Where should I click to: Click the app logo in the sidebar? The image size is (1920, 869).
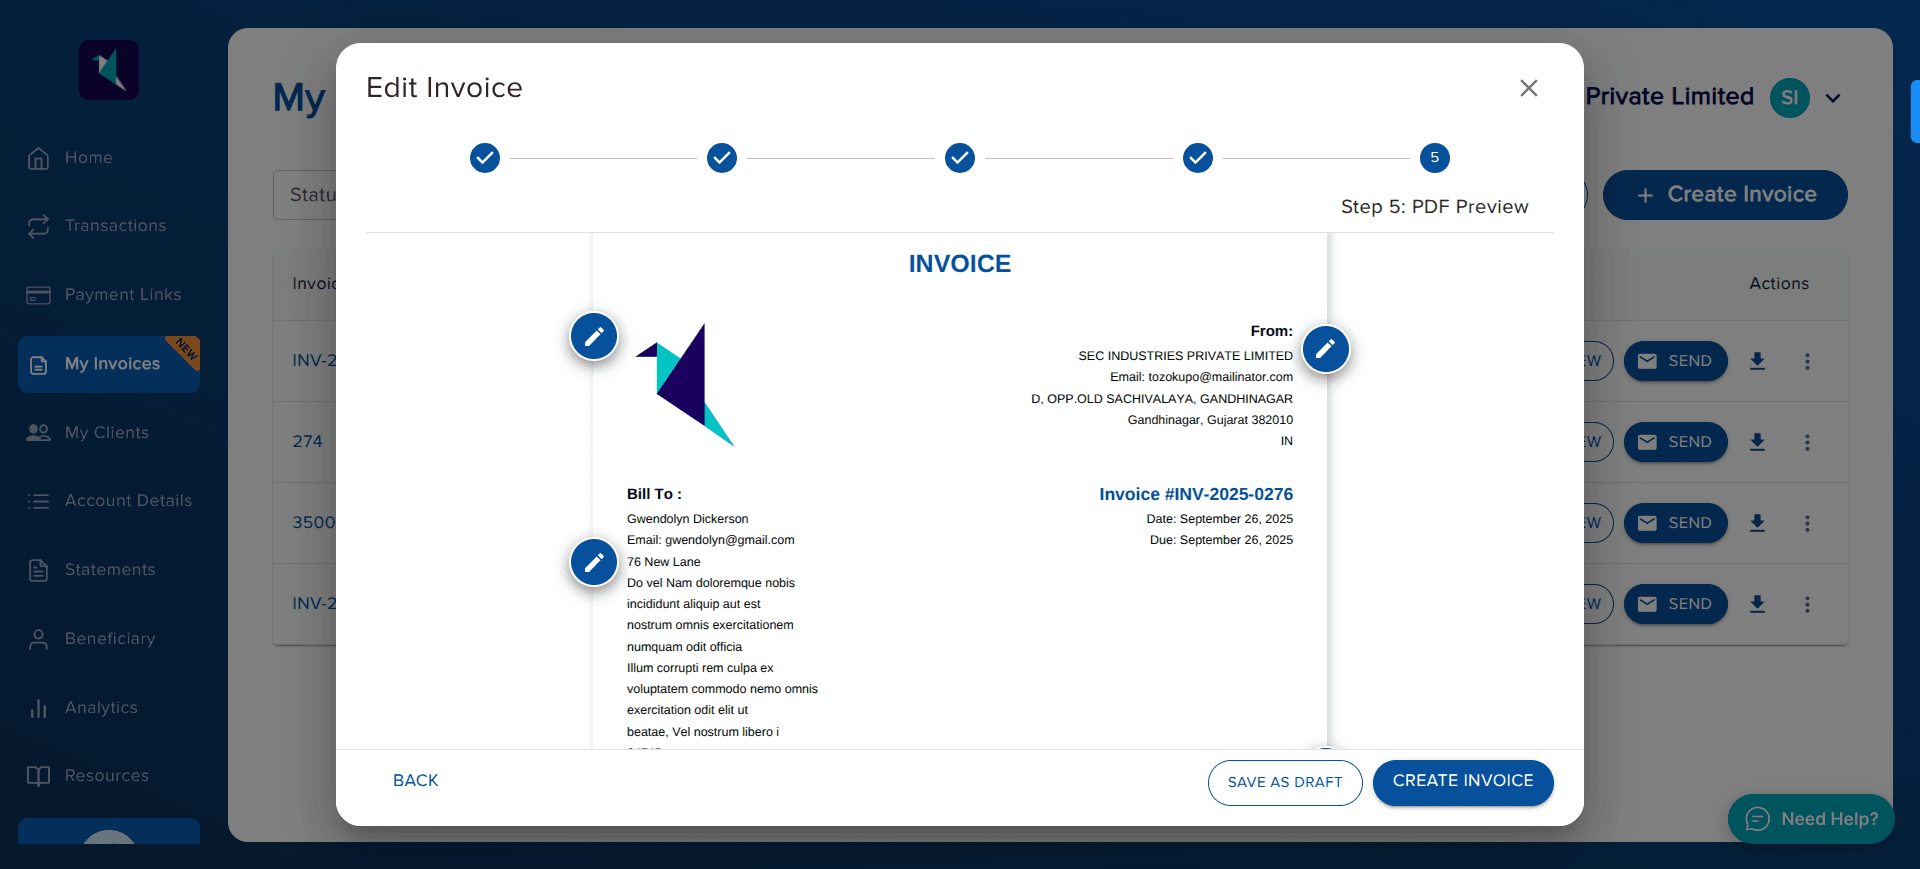tap(109, 70)
